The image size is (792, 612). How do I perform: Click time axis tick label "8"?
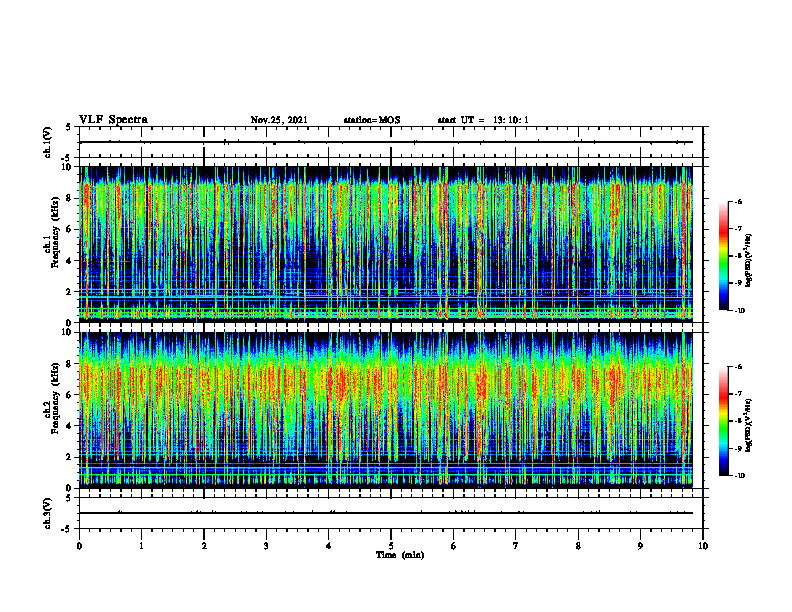click(578, 546)
